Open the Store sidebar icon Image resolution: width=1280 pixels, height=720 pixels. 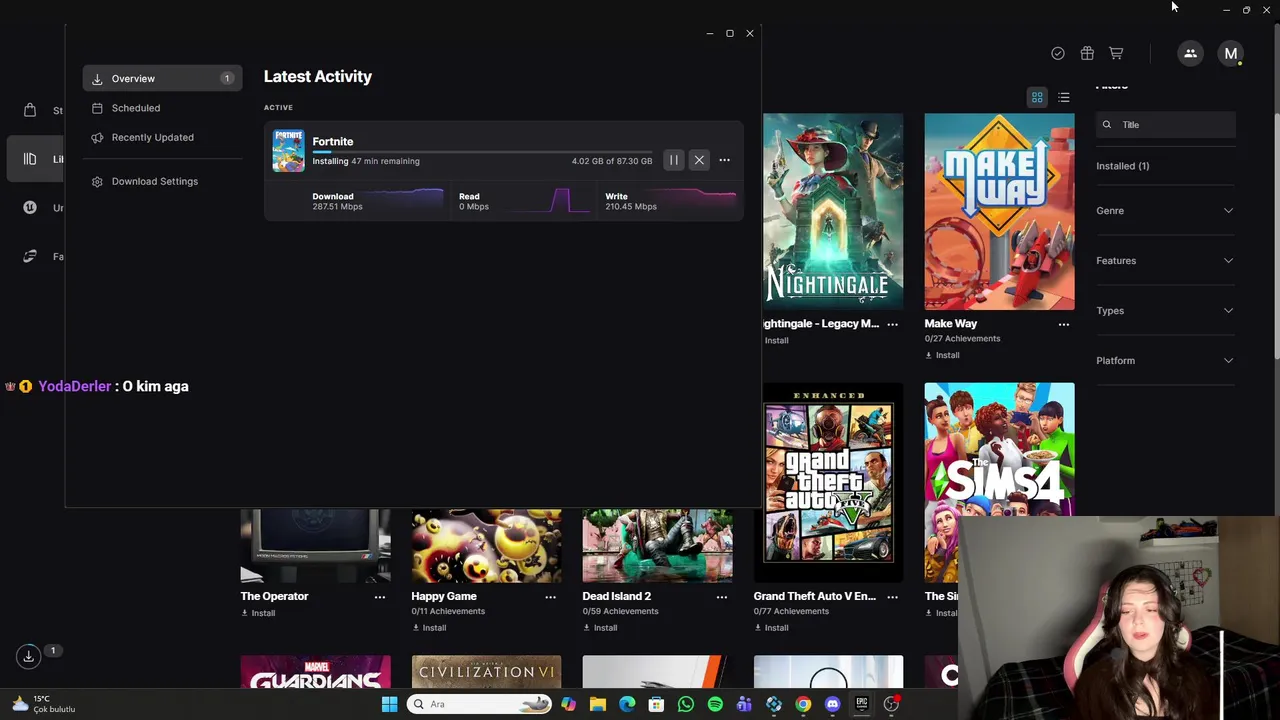(x=30, y=110)
